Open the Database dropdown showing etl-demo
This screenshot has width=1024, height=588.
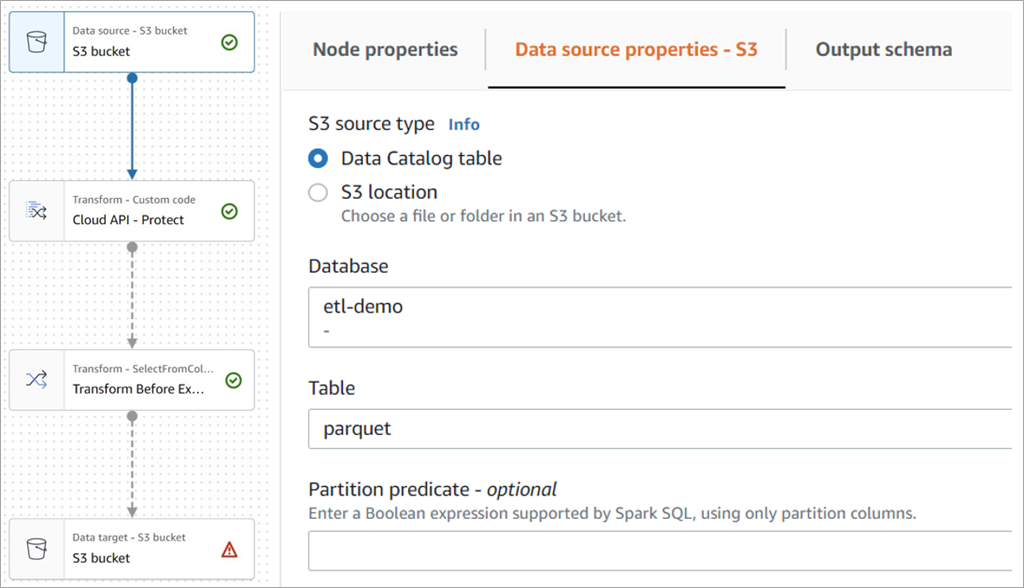pos(660,316)
